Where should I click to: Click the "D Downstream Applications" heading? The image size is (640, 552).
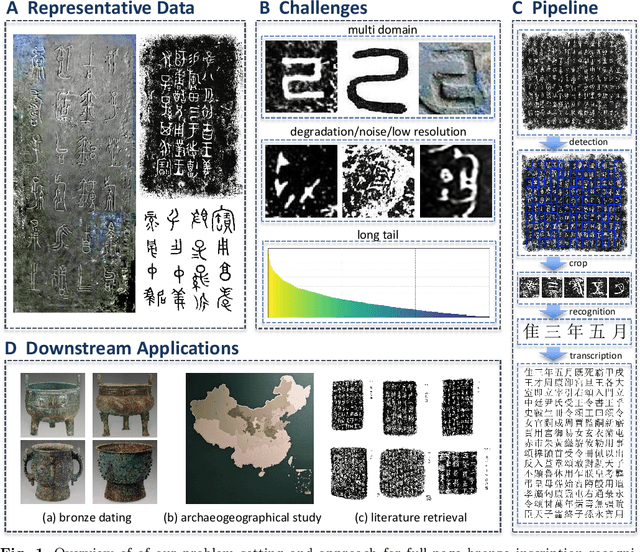coord(124,348)
